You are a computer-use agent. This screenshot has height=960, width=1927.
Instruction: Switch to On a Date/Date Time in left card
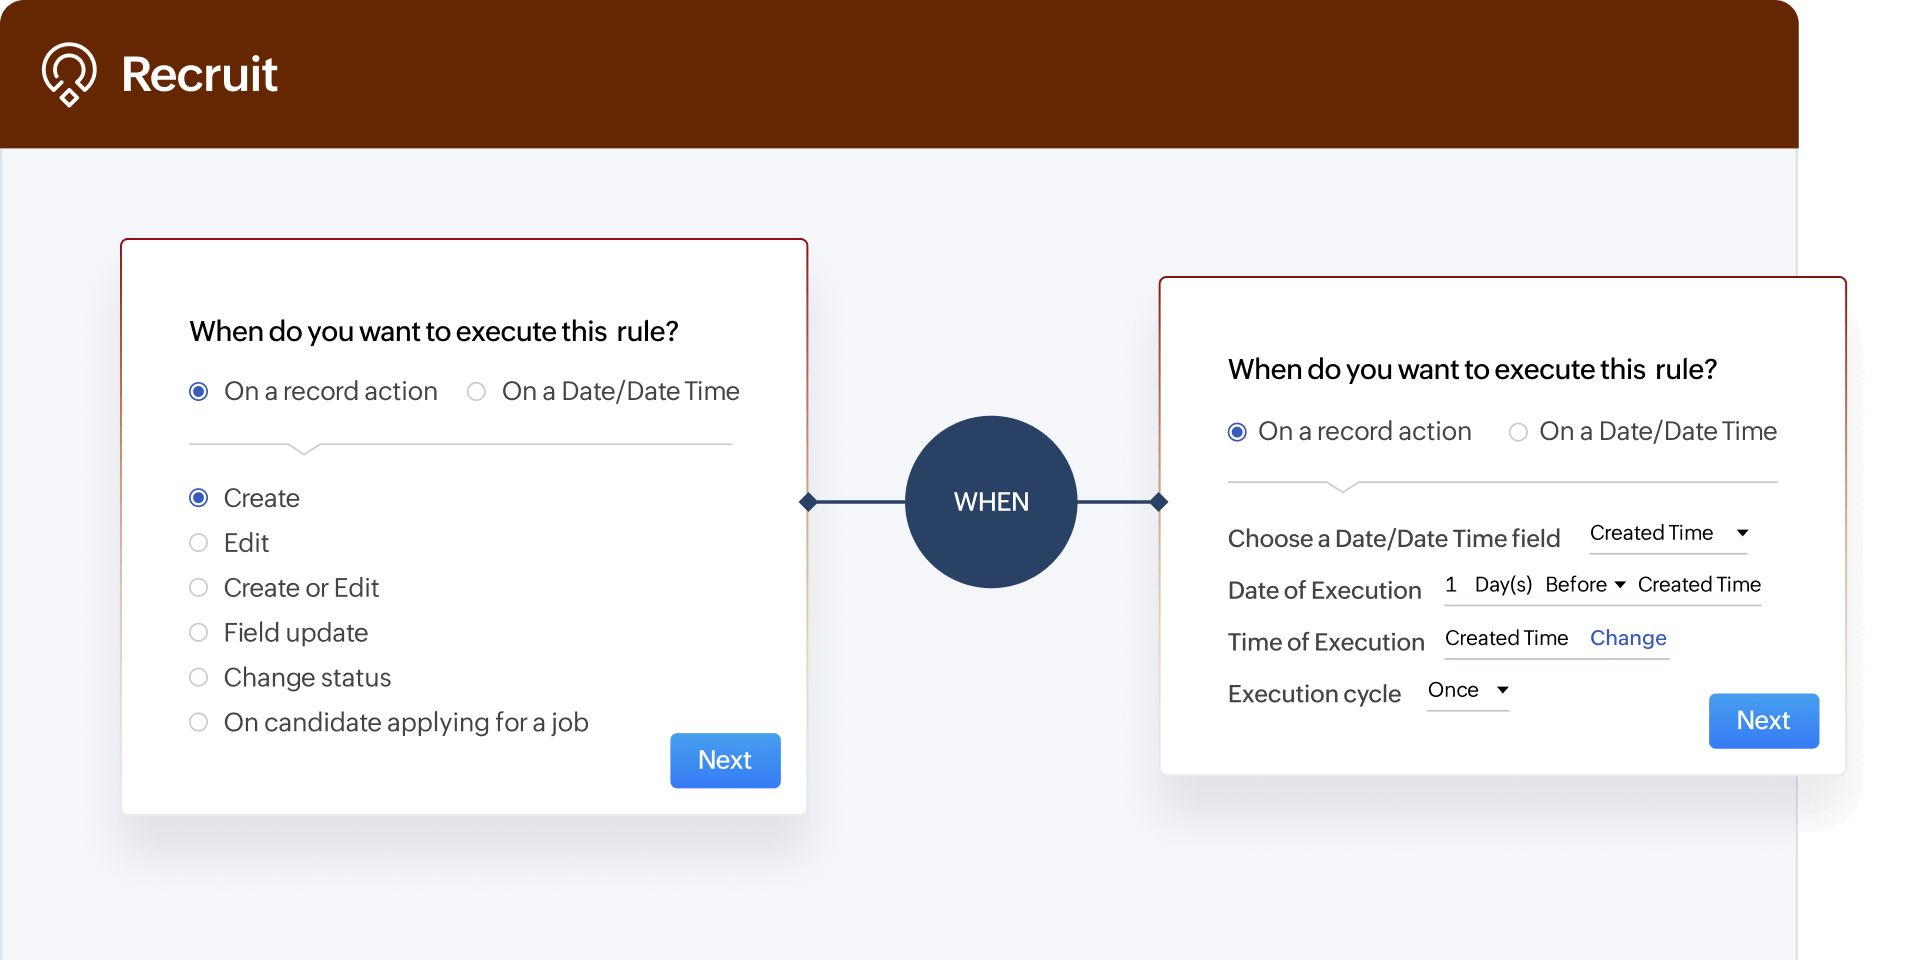475,391
